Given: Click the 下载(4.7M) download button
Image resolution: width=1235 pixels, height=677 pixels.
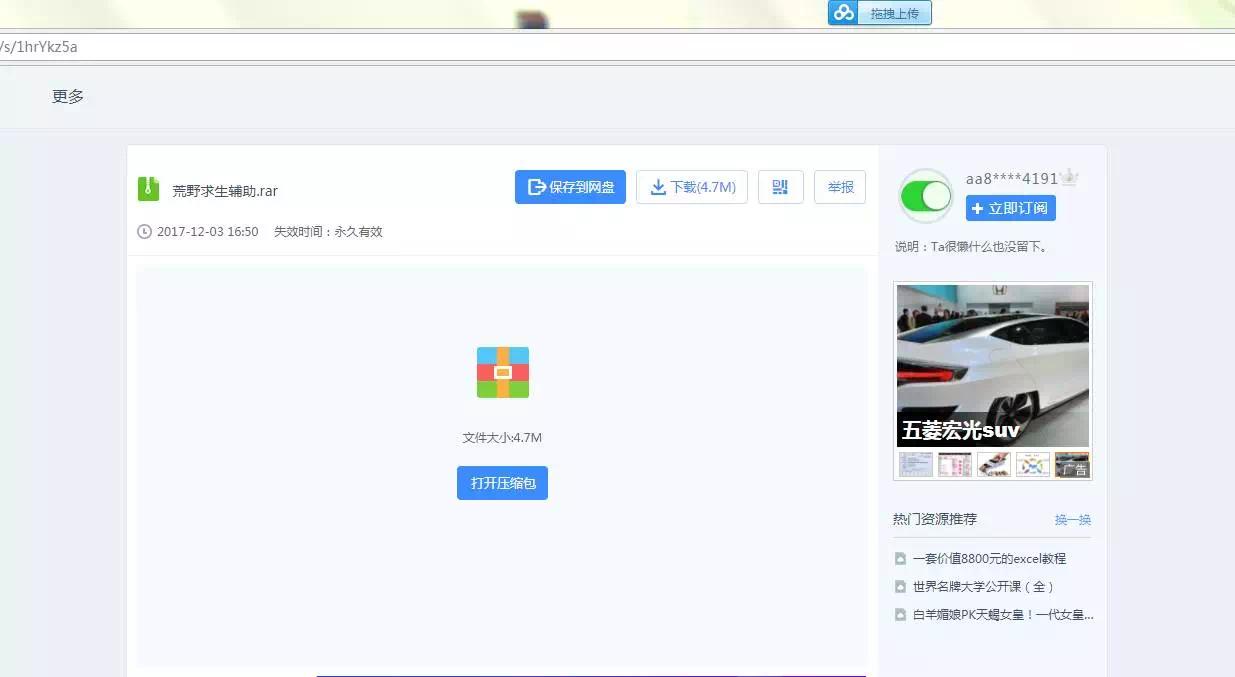Looking at the screenshot, I should (x=692, y=187).
